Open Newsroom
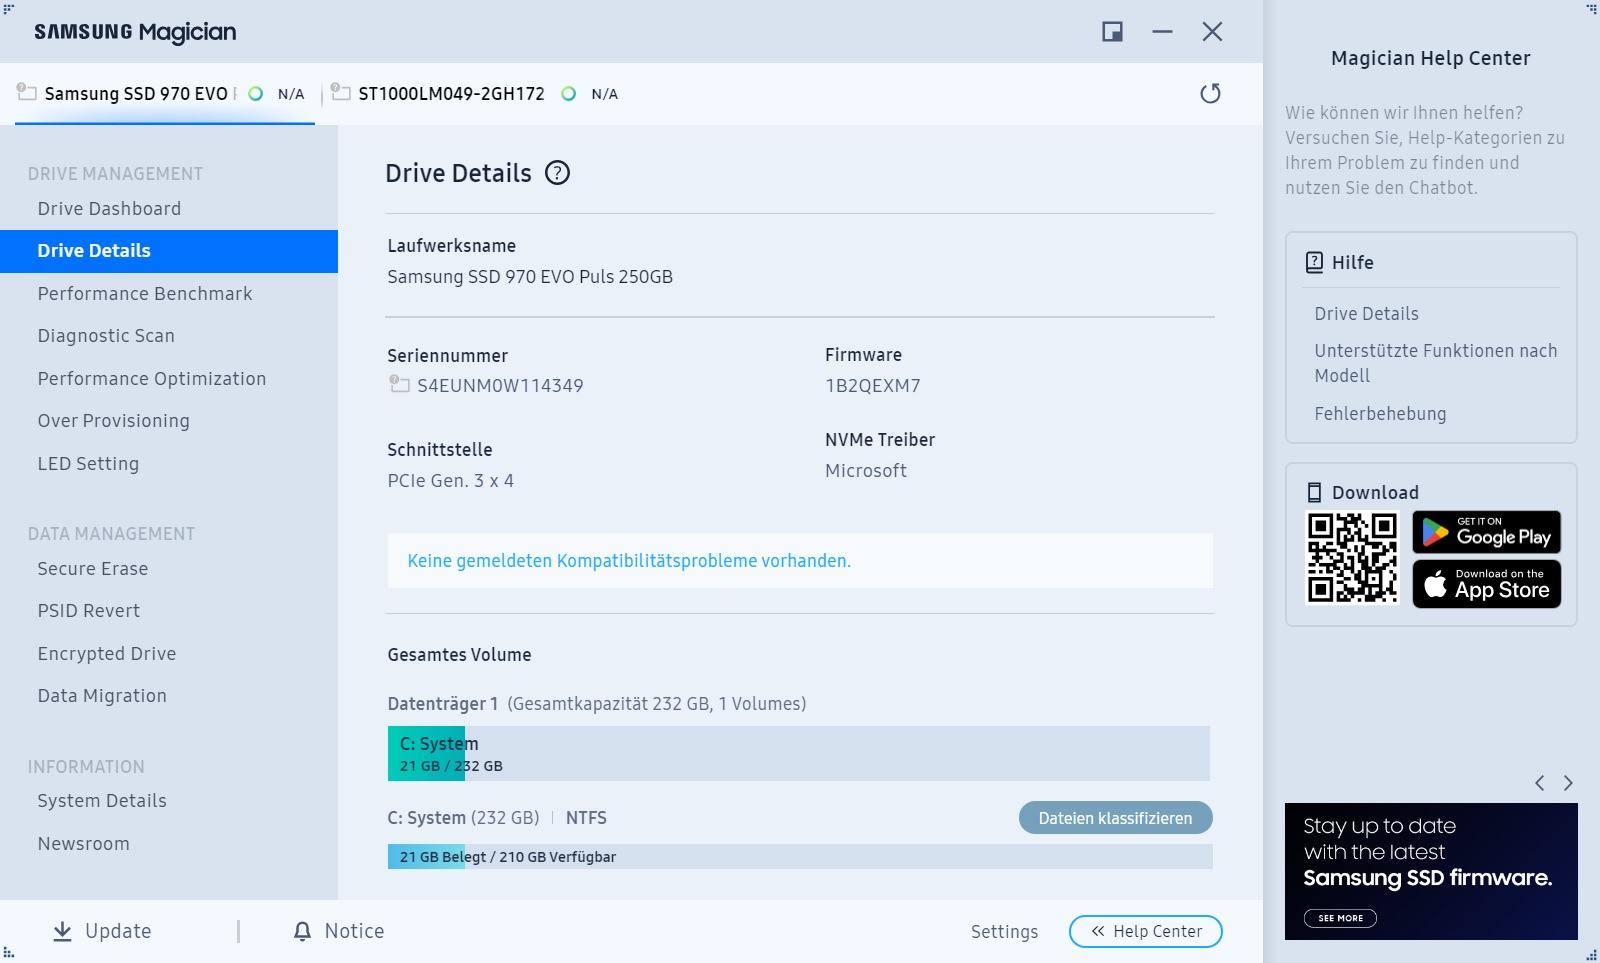 click(84, 843)
